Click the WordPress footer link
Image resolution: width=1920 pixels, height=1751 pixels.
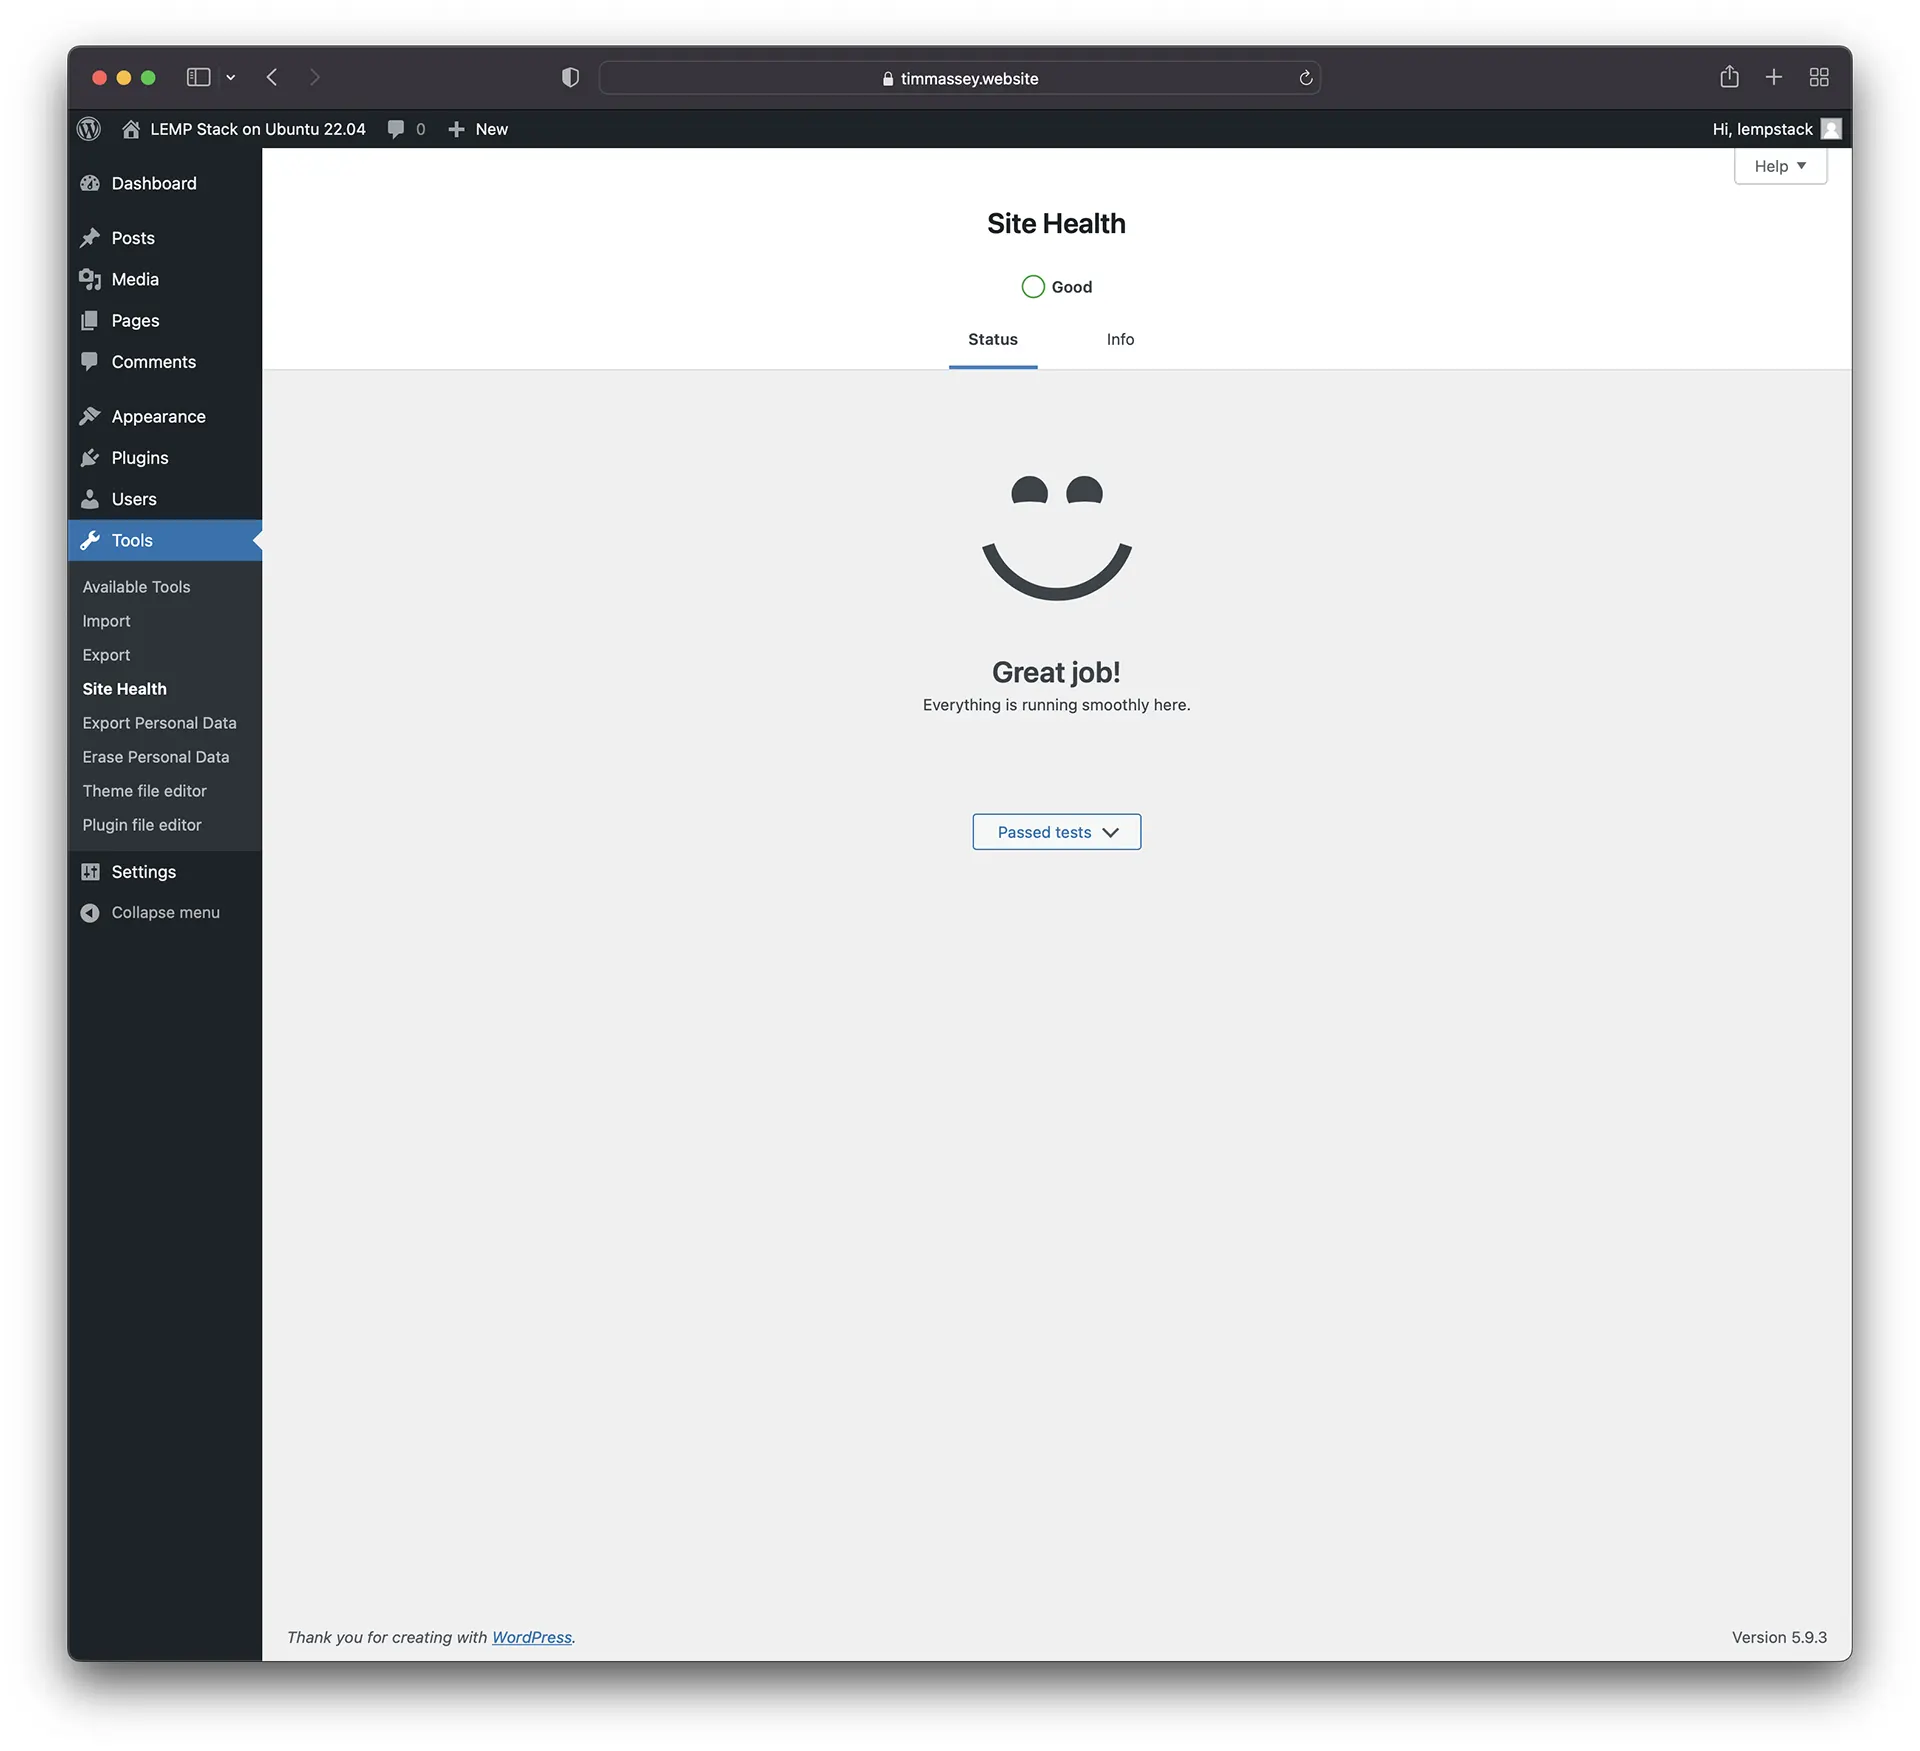pos(532,1637)
